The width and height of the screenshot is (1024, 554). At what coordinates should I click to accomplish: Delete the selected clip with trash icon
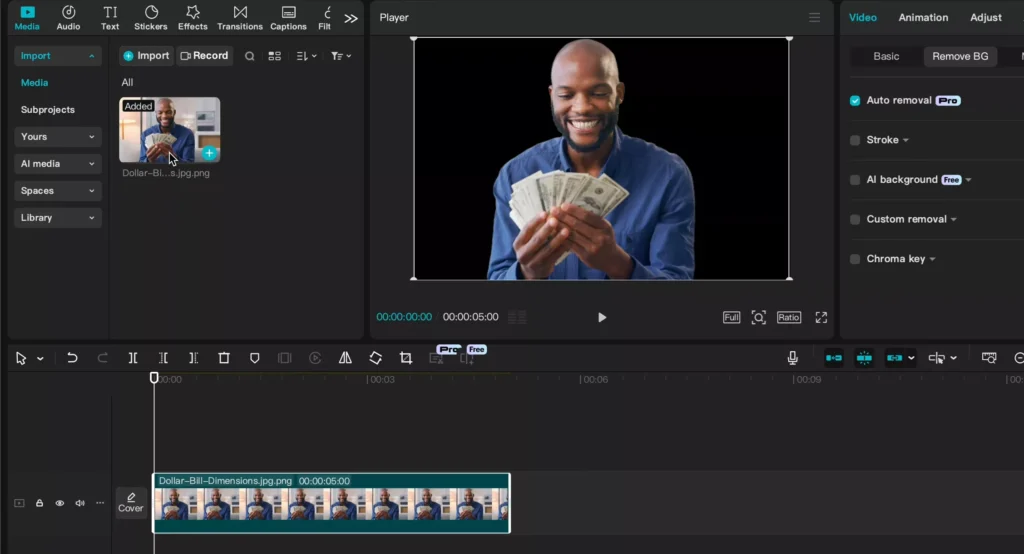tap(224, 358)
